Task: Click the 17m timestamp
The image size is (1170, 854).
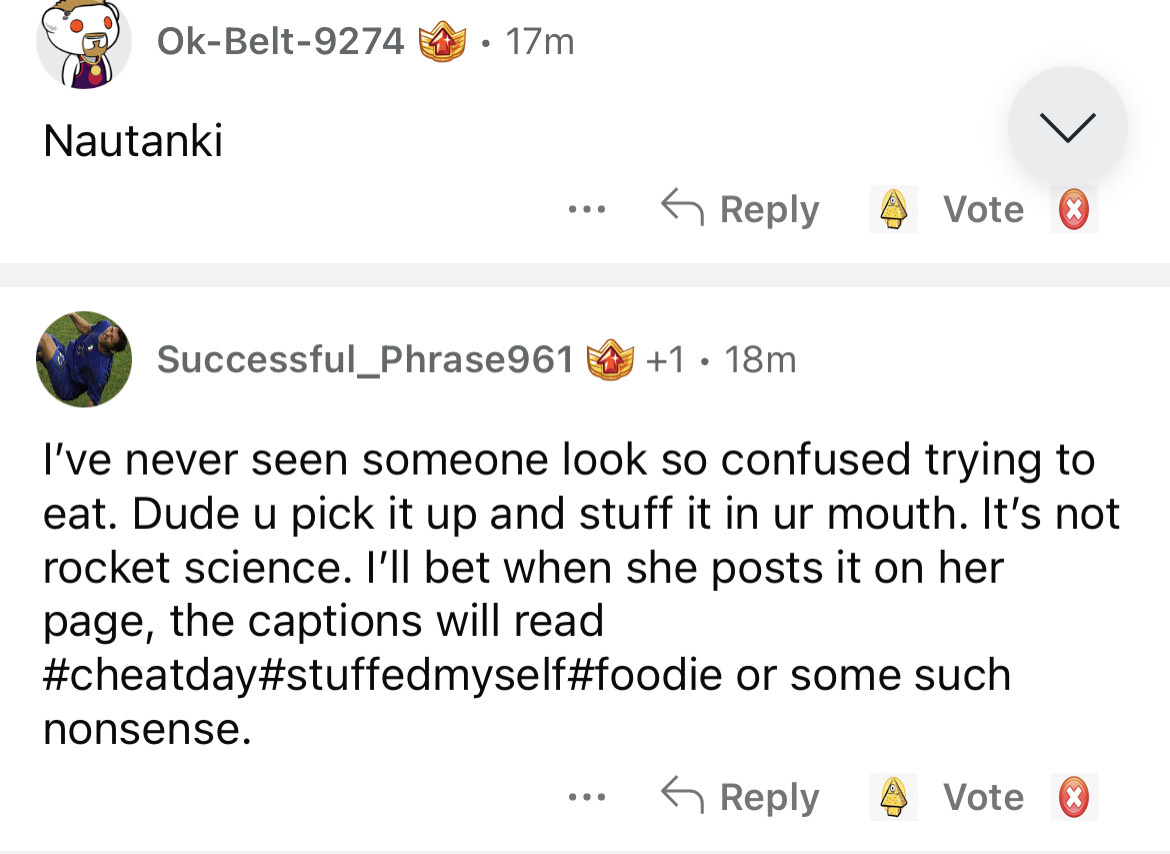Action: 540,42
